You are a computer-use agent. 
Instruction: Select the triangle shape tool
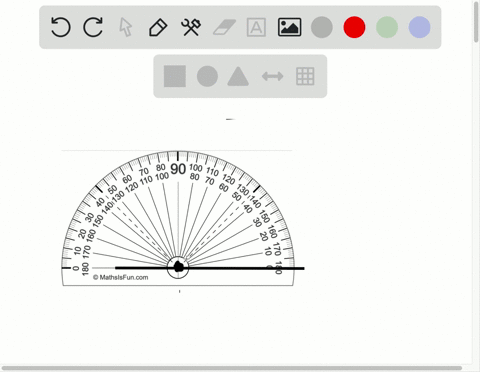pos(238,77)
